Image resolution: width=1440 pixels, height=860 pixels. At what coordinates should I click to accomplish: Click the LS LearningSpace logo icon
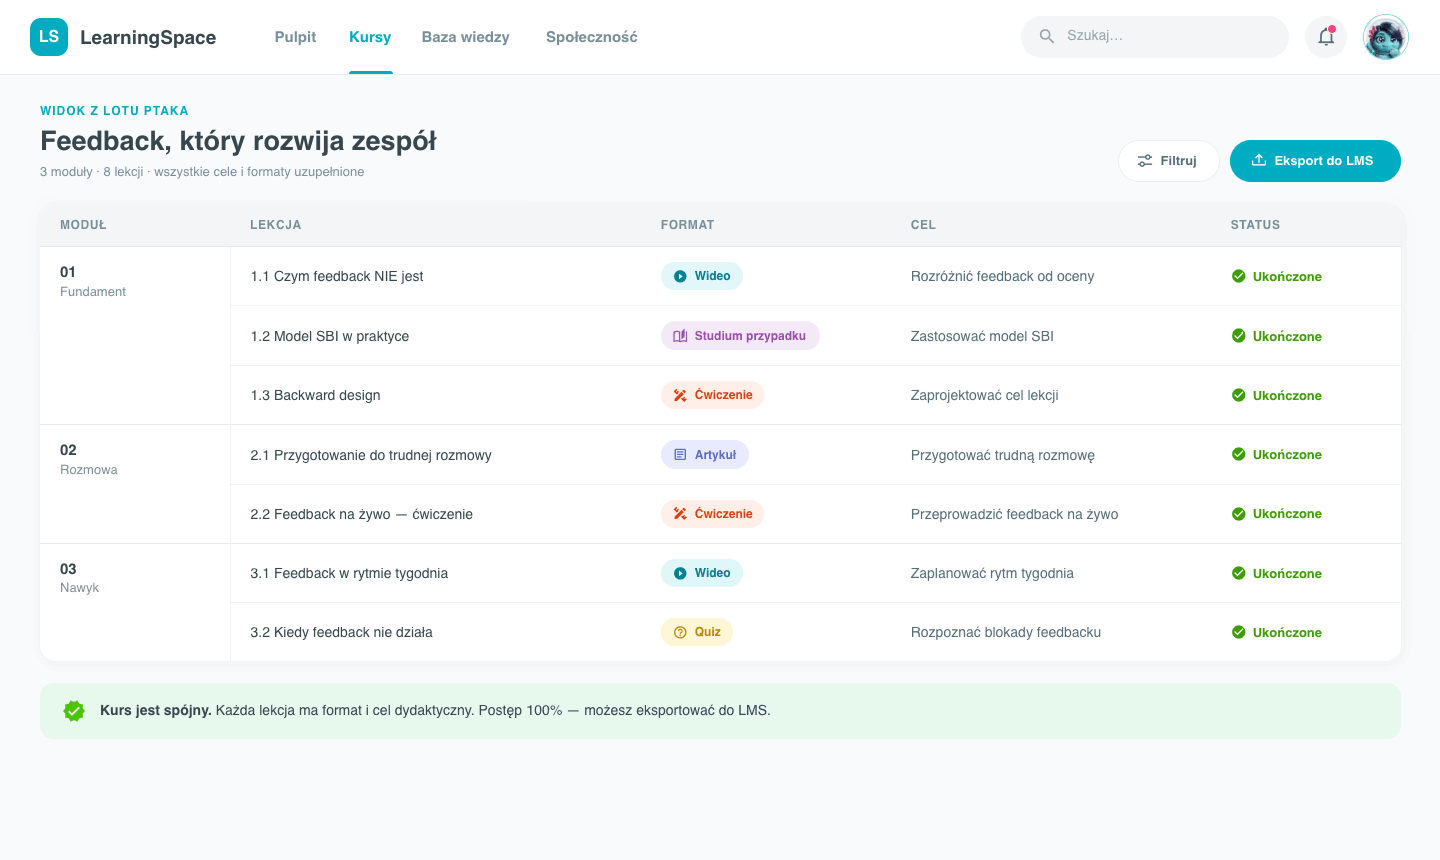point(49,37)
